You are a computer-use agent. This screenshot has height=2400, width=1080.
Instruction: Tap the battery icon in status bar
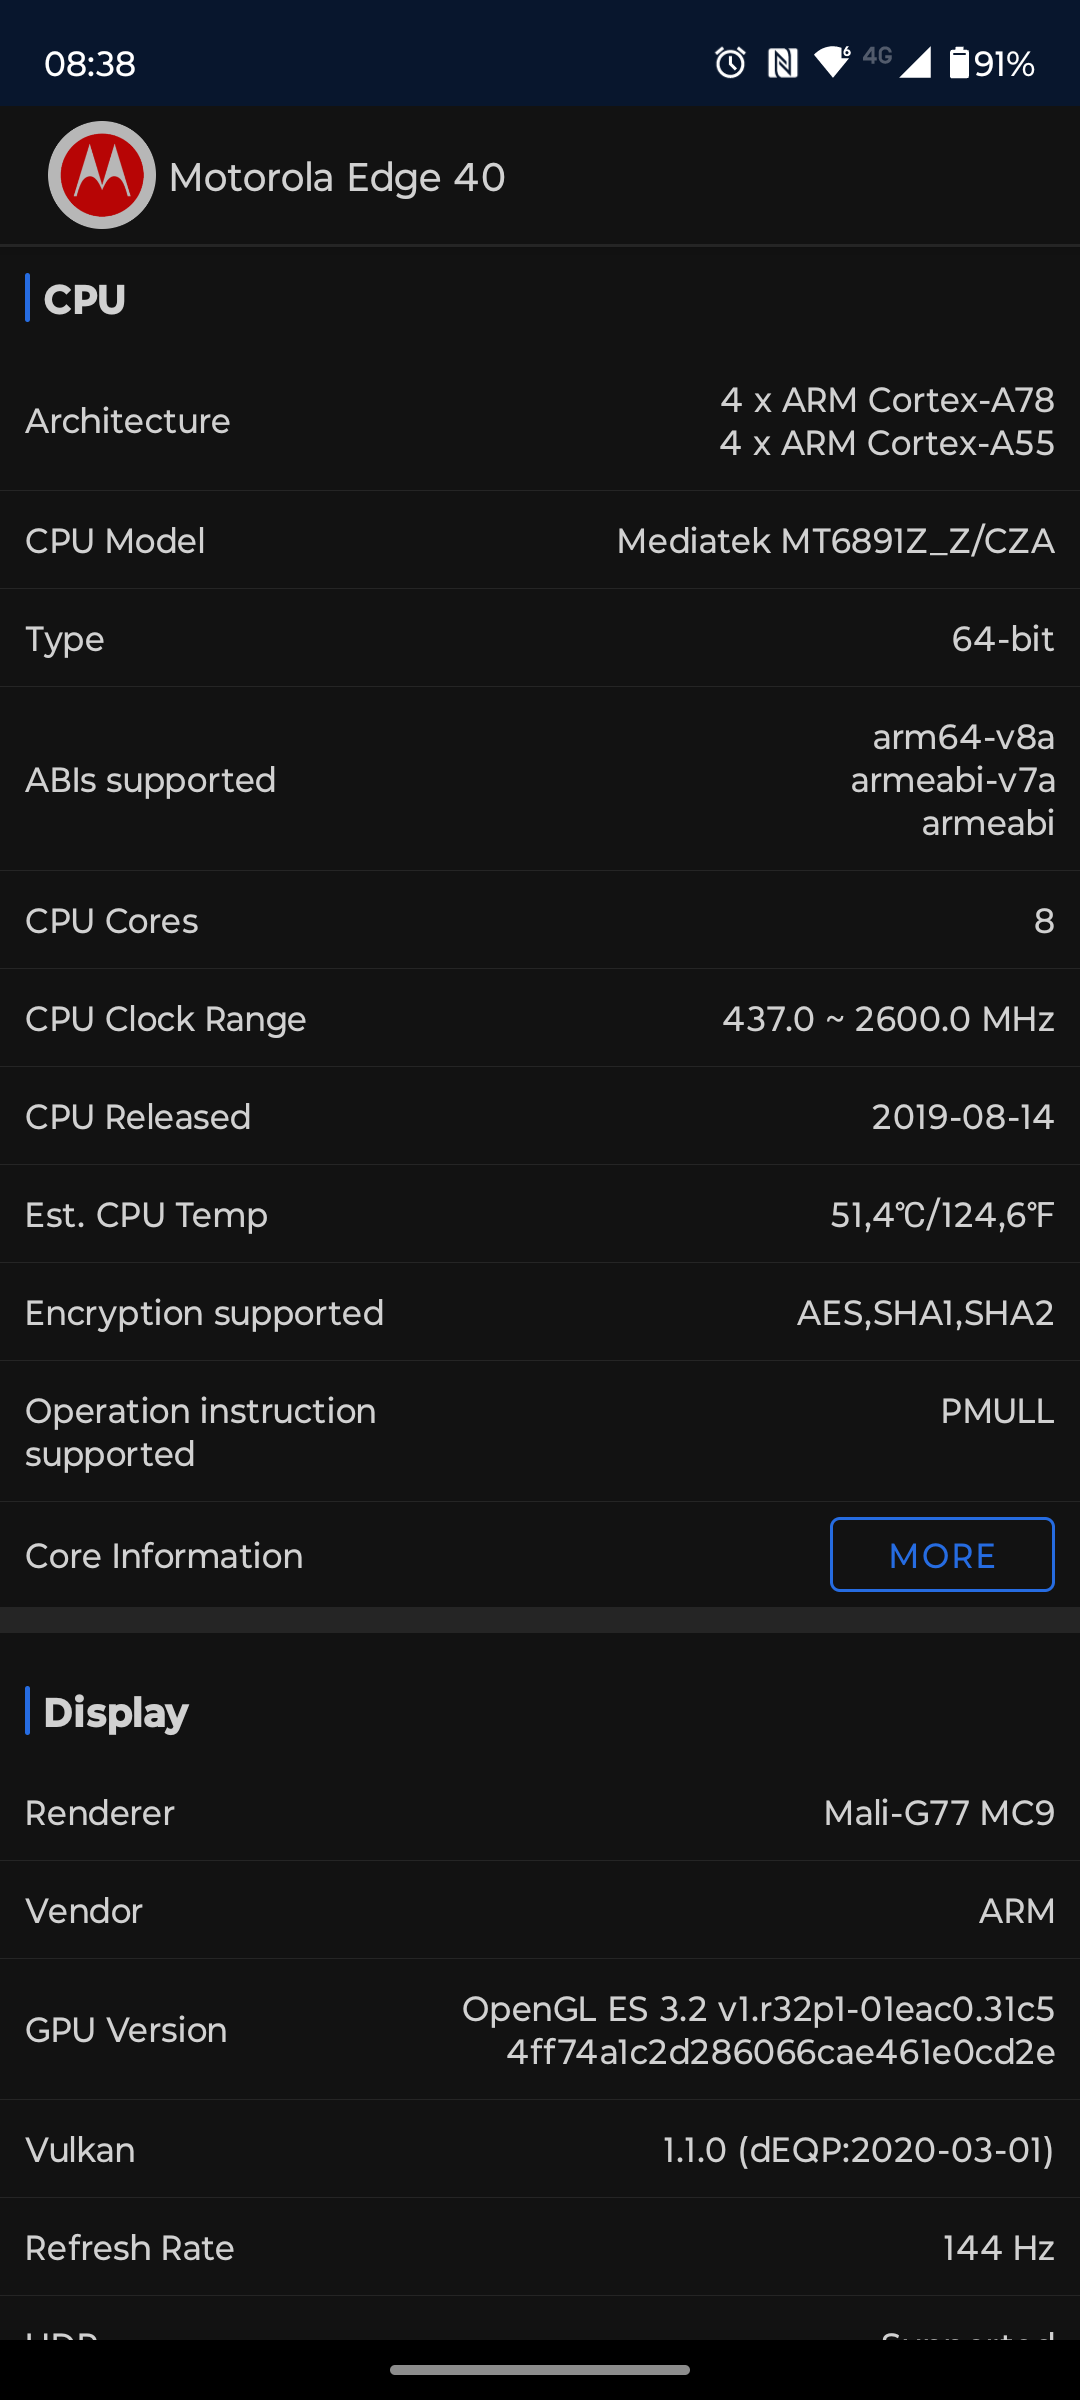tap(959, 63)
